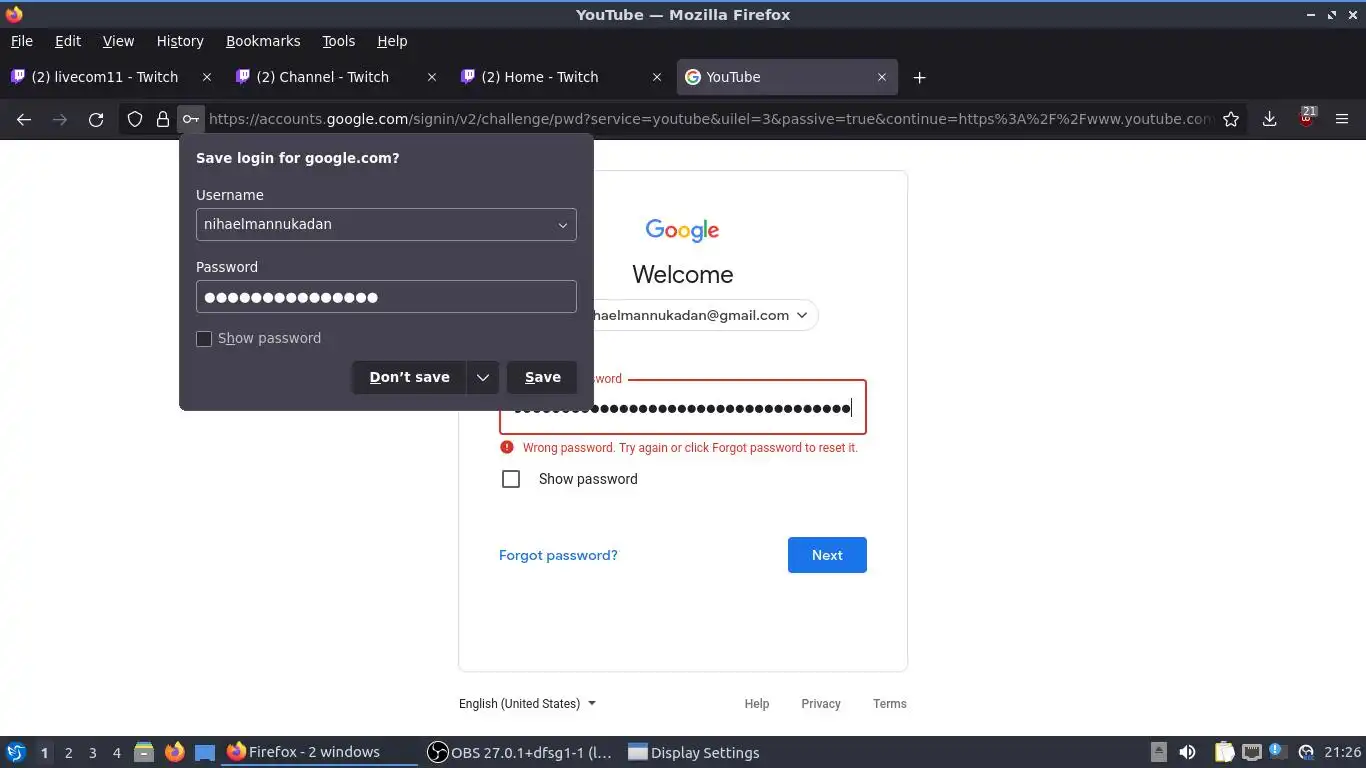This screenshot has width=1366, height=768.
Task: Click the Save button in the login popup
Action: point(542,377)
